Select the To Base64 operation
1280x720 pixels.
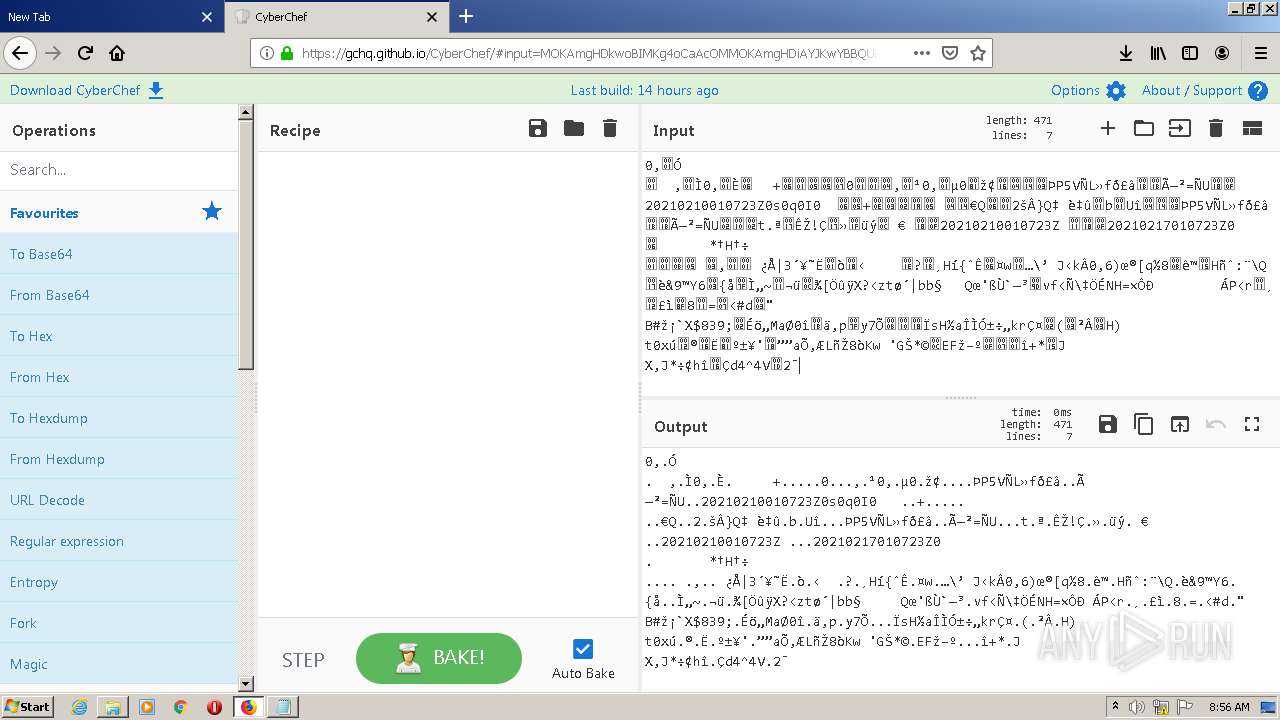(119, 254)
